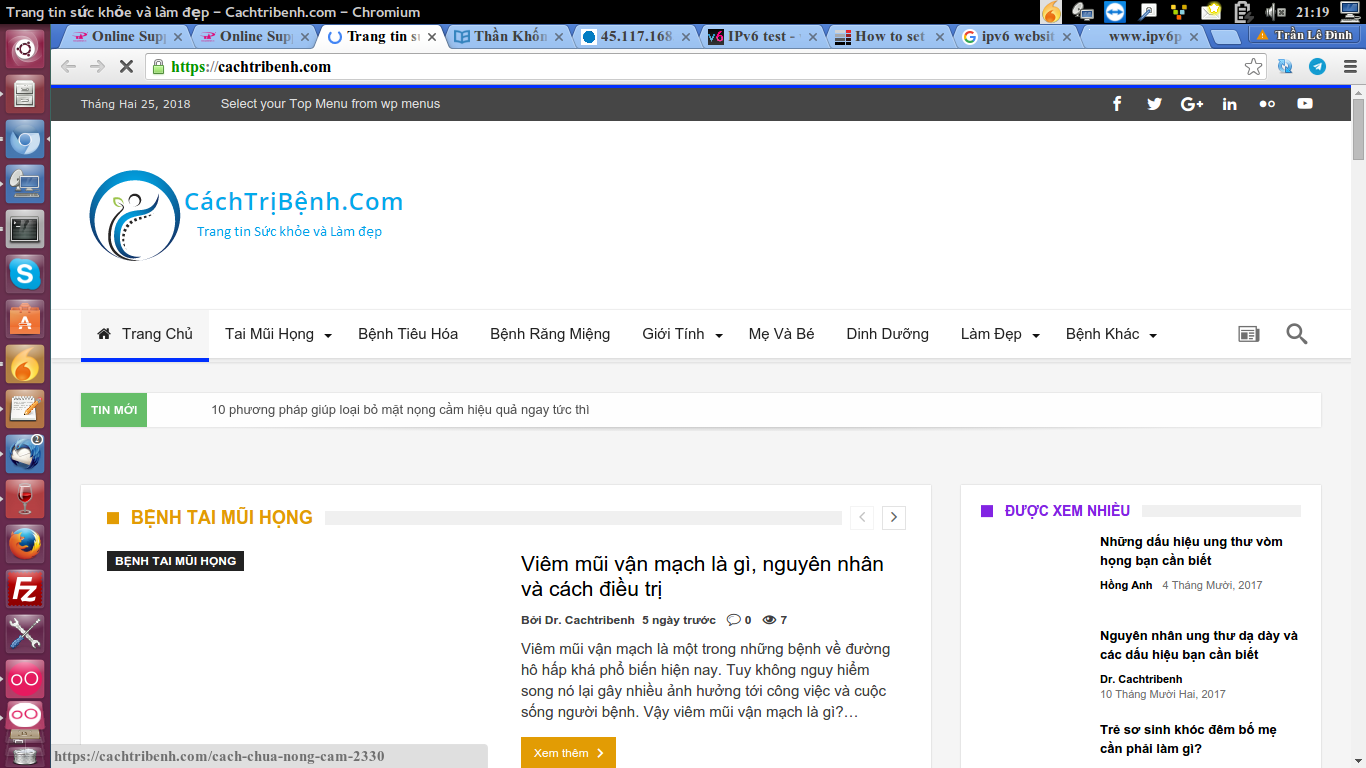This screenshot has height=768, width=1366.
Task: Go to the Bệnh Răng Miệng section
Action: [x=550, y=334]
